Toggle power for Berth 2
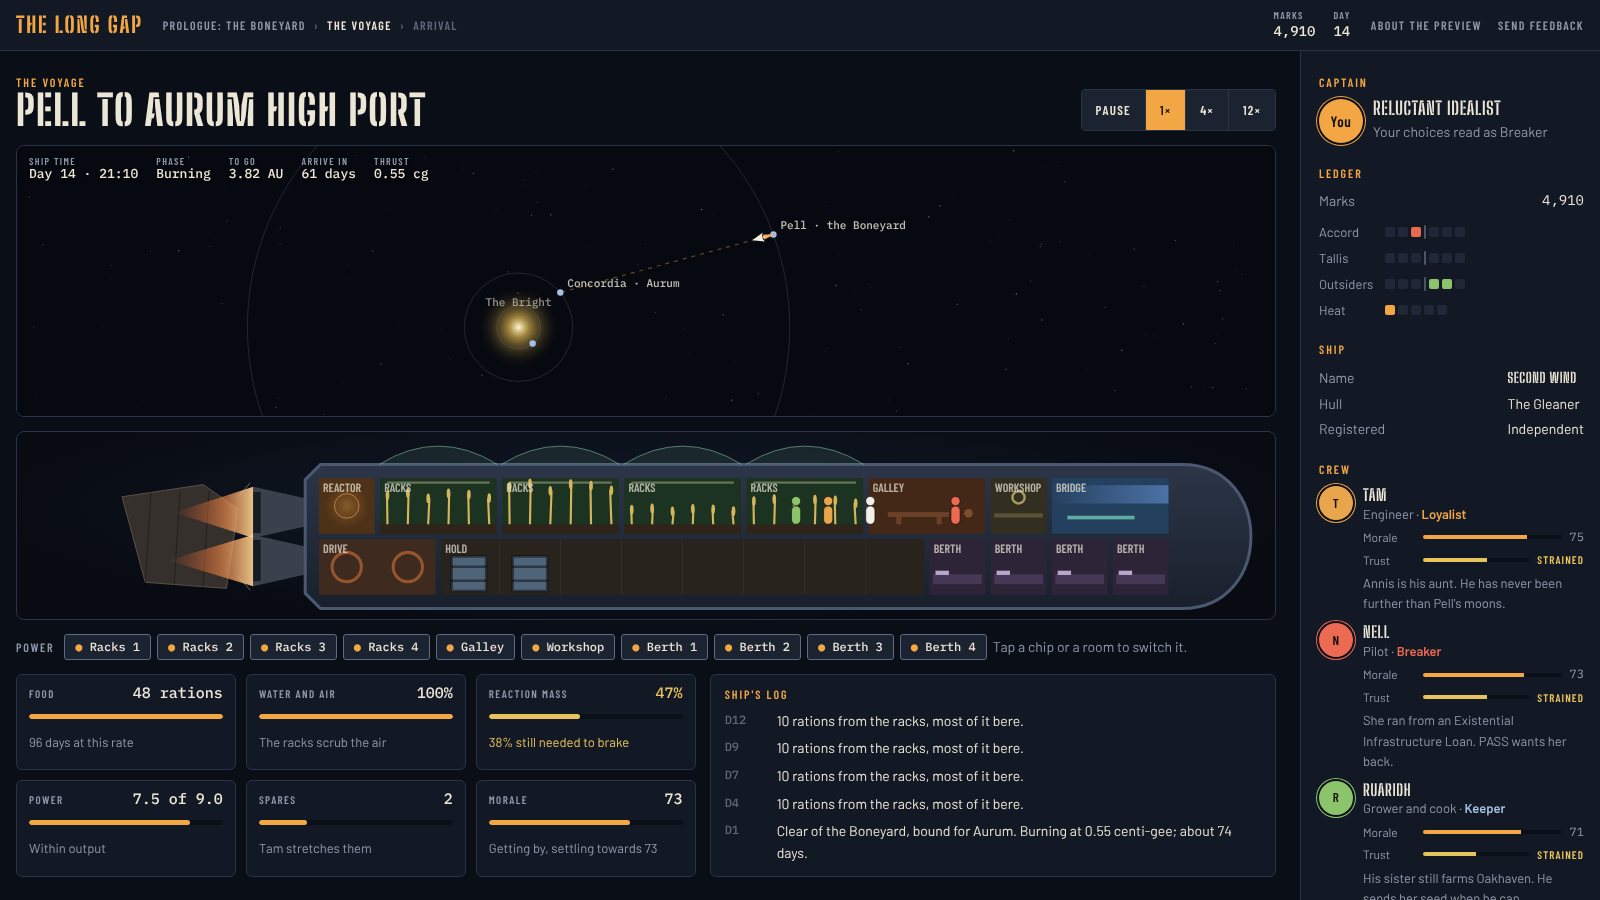1600x900 pixels. 757,647
